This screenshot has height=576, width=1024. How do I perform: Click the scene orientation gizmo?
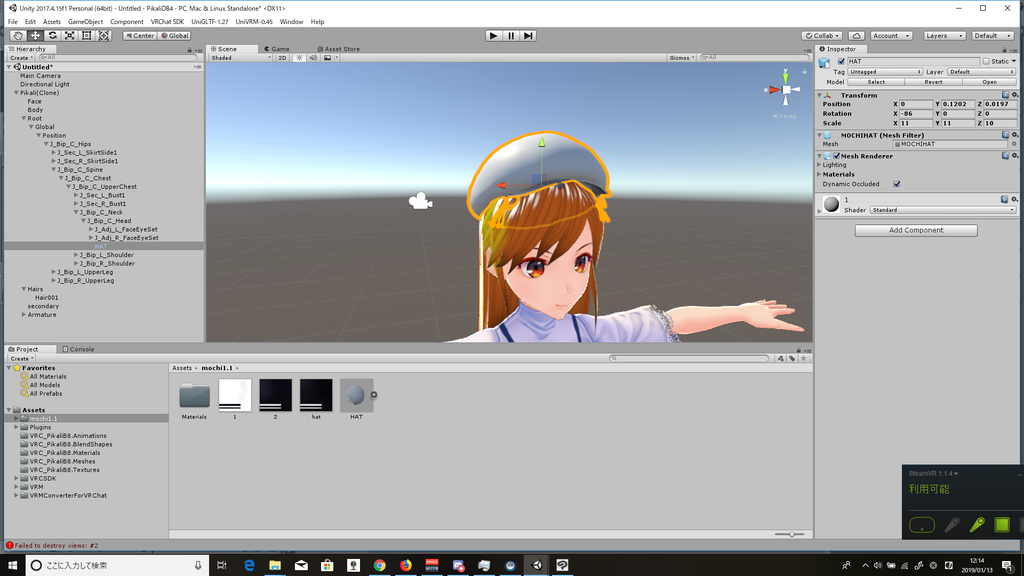786,89
